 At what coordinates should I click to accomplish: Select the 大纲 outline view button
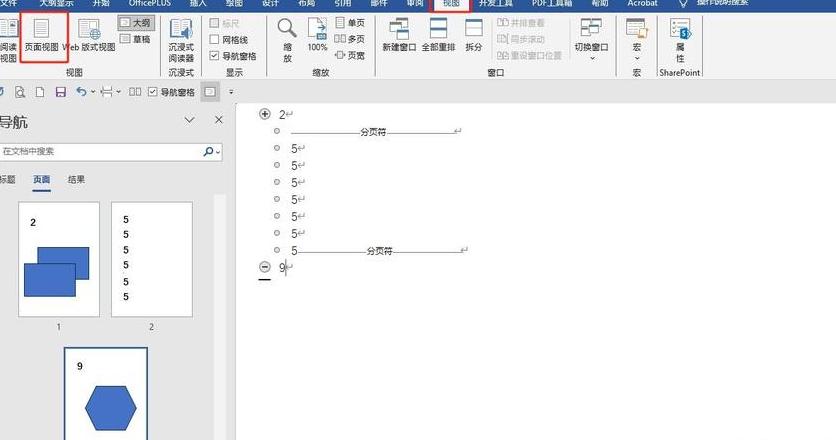[x=136, y=23]
